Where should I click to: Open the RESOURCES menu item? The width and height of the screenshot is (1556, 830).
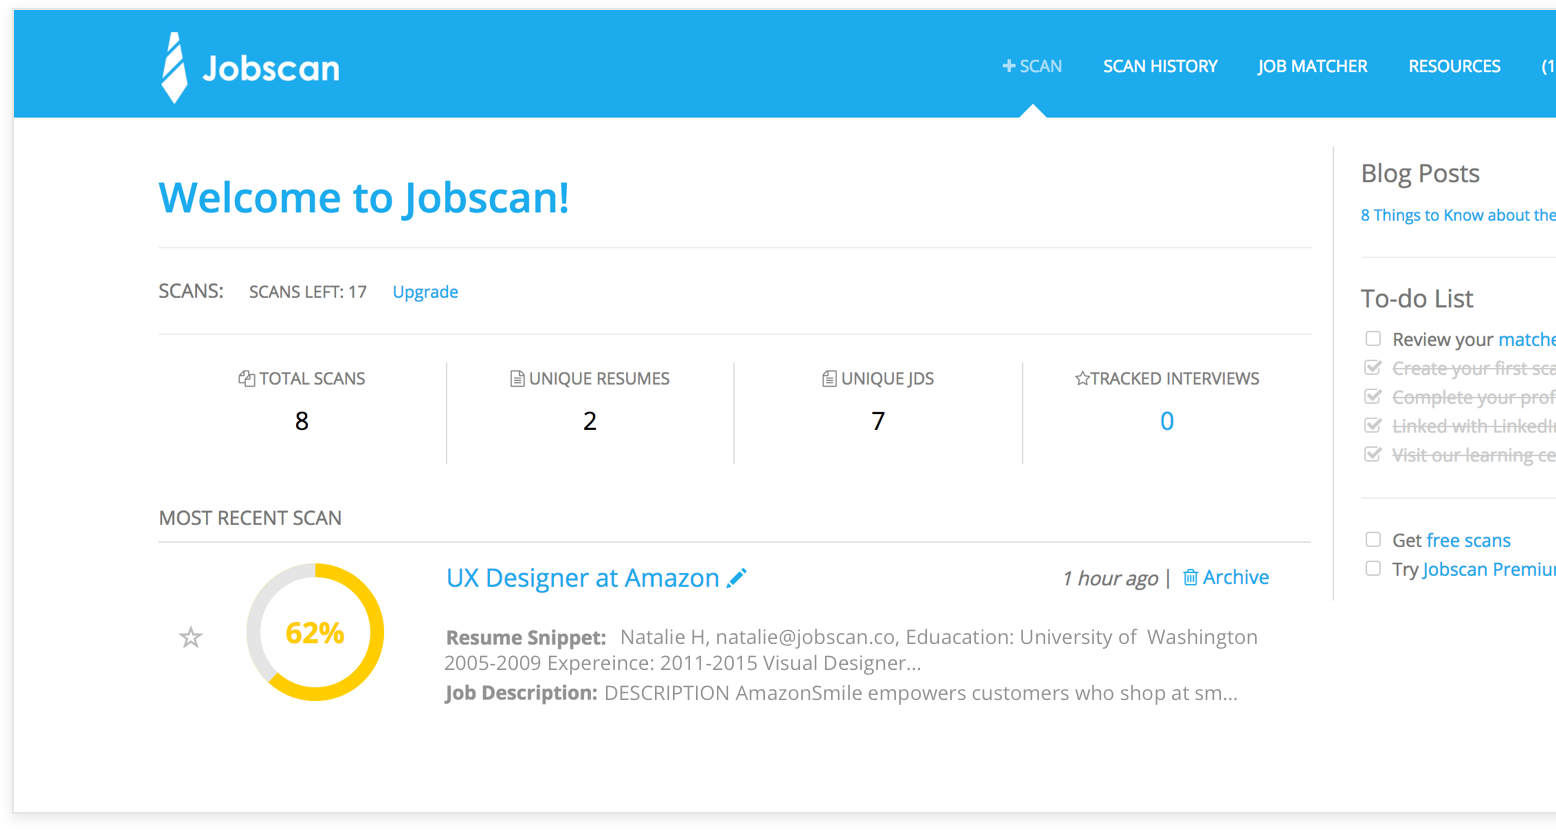(1454, 66)
